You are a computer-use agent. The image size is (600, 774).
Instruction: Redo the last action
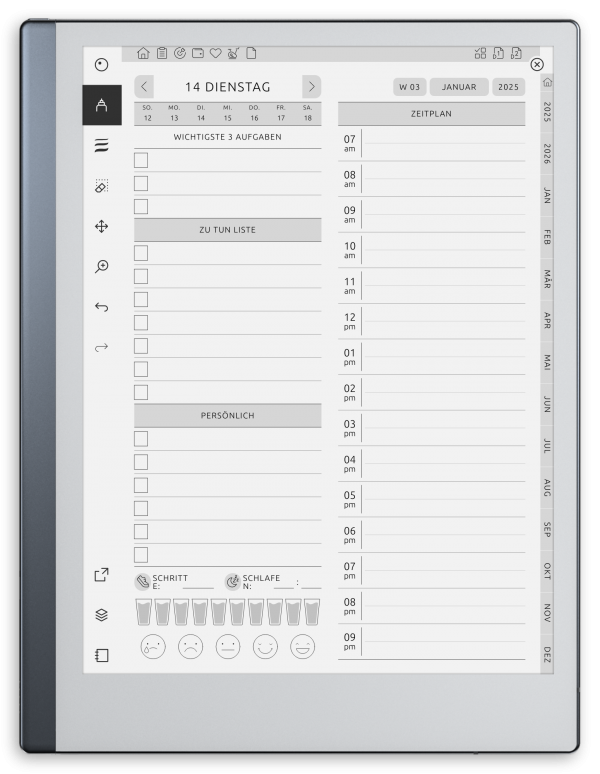click(101, 348)
